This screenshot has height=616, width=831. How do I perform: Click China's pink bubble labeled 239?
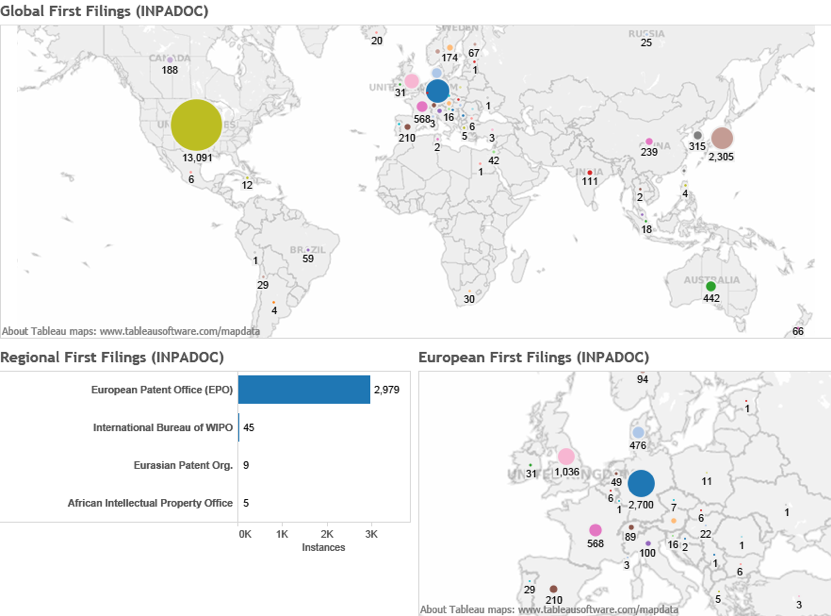[649, 141]
